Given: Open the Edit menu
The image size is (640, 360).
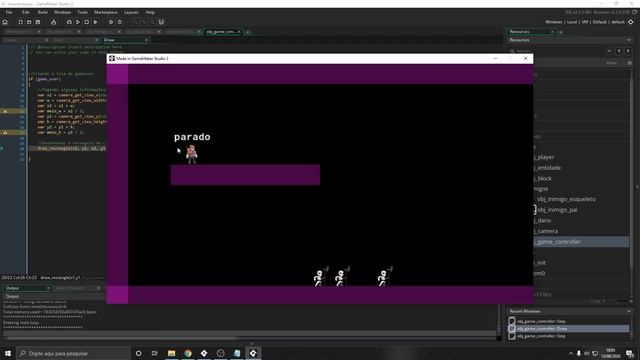Looking at the screenshot, I should tap(26, 13).
